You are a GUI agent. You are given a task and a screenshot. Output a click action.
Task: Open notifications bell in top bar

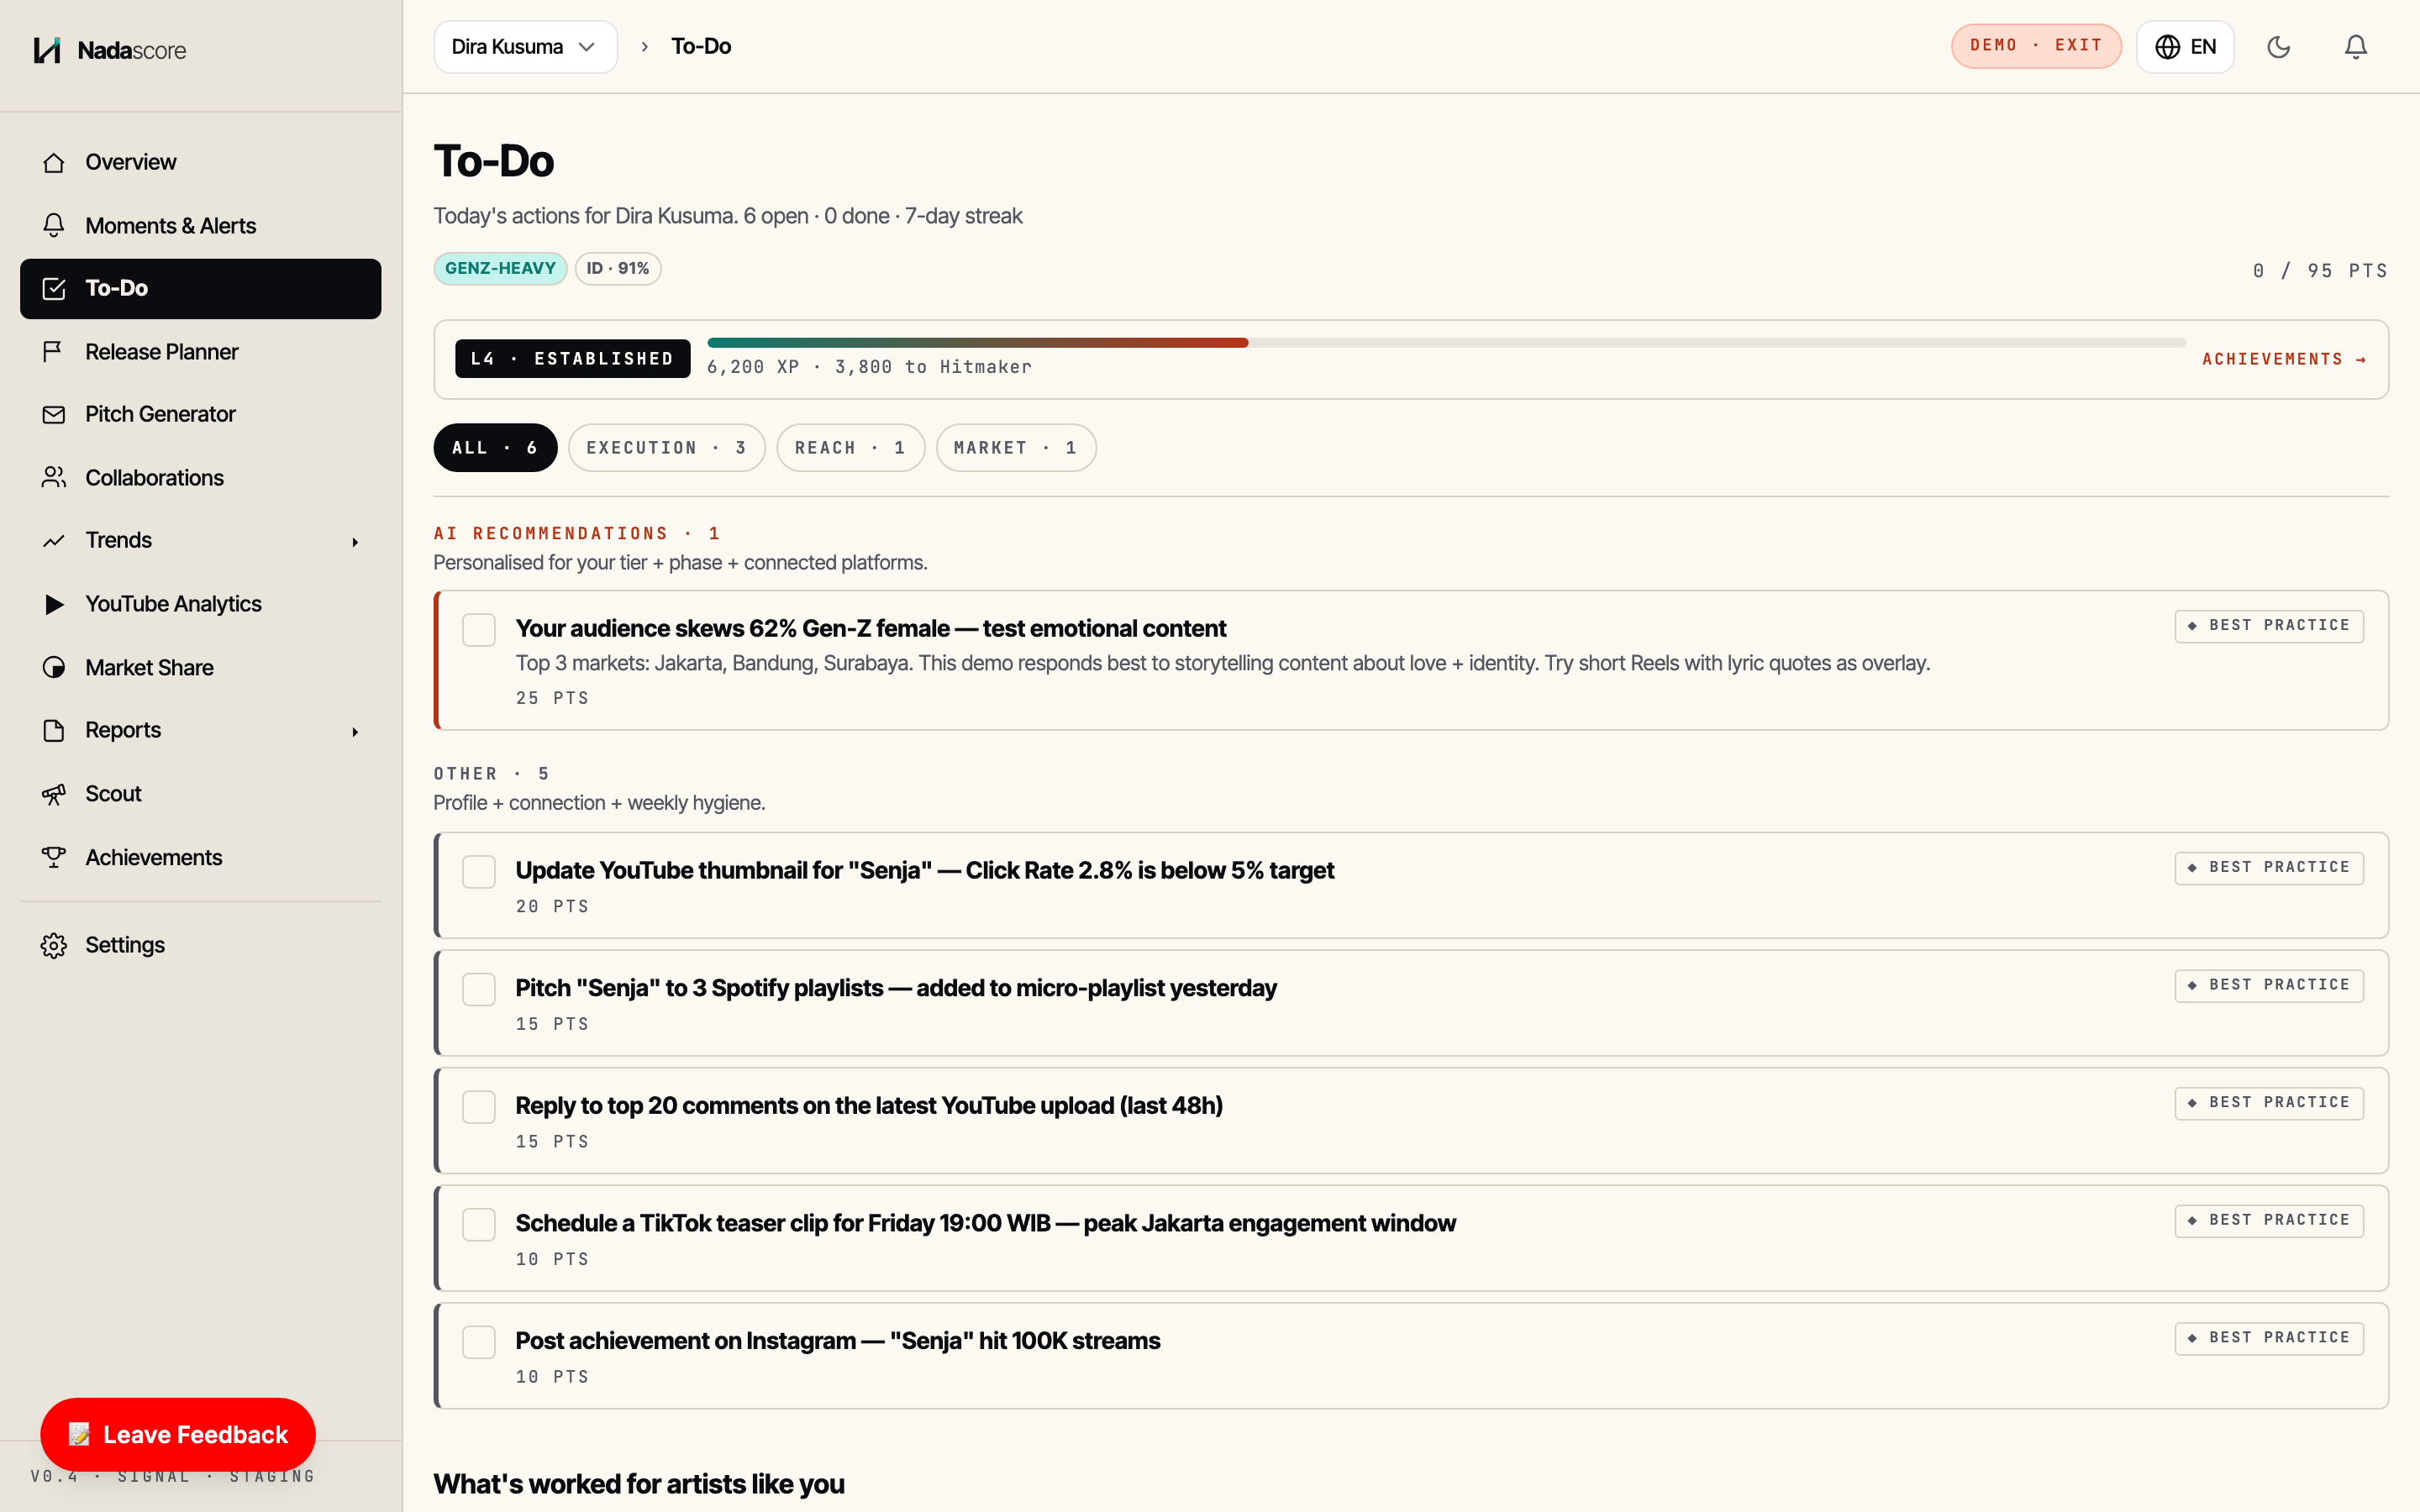pos(2356,47)
